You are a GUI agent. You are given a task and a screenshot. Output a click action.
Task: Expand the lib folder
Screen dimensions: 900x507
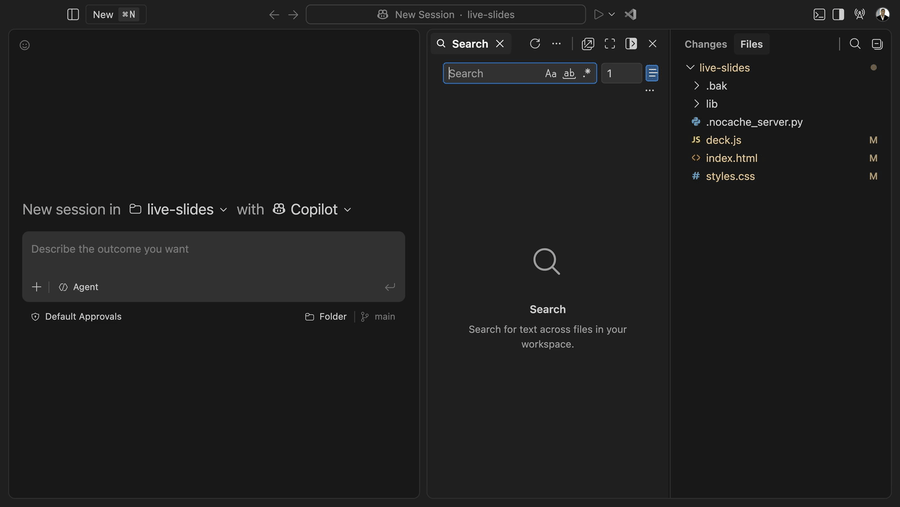coord(697,104)
